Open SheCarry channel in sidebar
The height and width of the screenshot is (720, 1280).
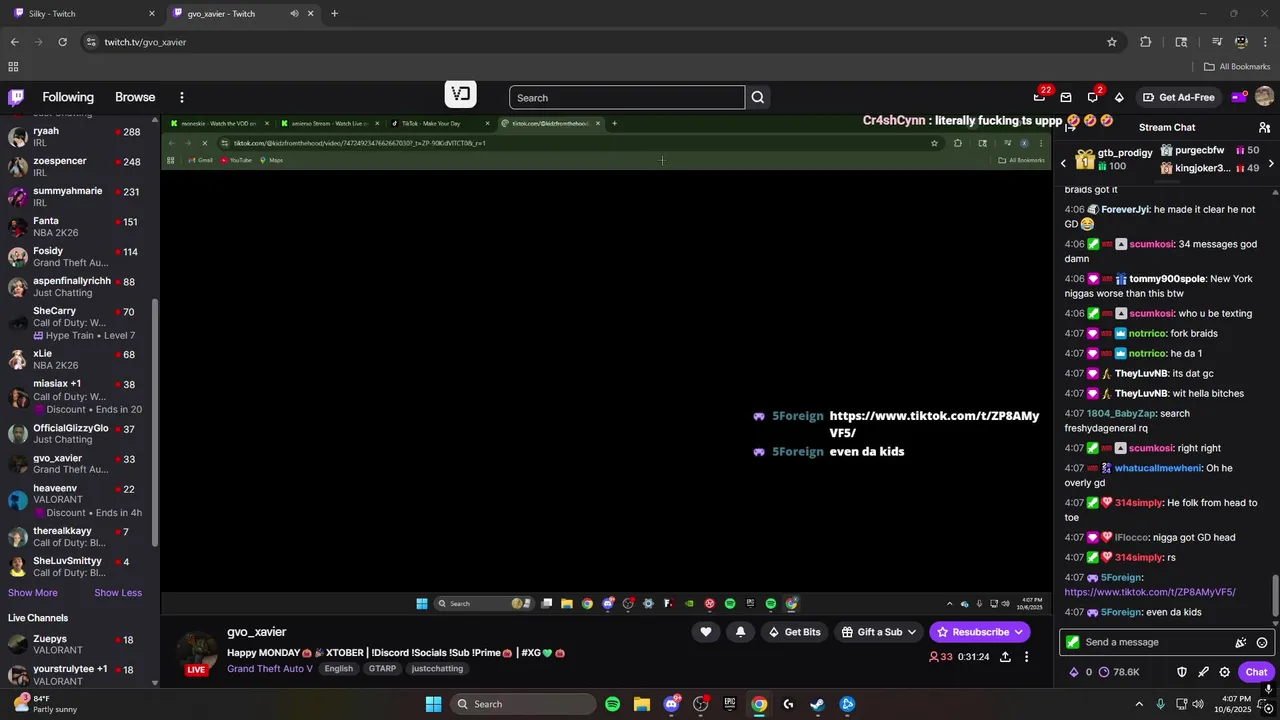[76, 323]
